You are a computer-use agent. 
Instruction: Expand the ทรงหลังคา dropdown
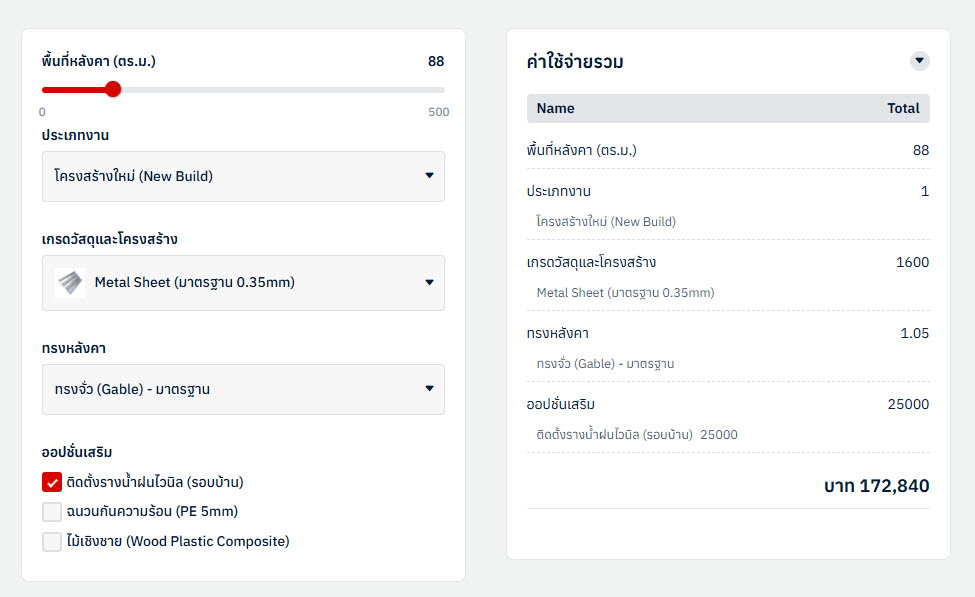[x=243, y=389]
